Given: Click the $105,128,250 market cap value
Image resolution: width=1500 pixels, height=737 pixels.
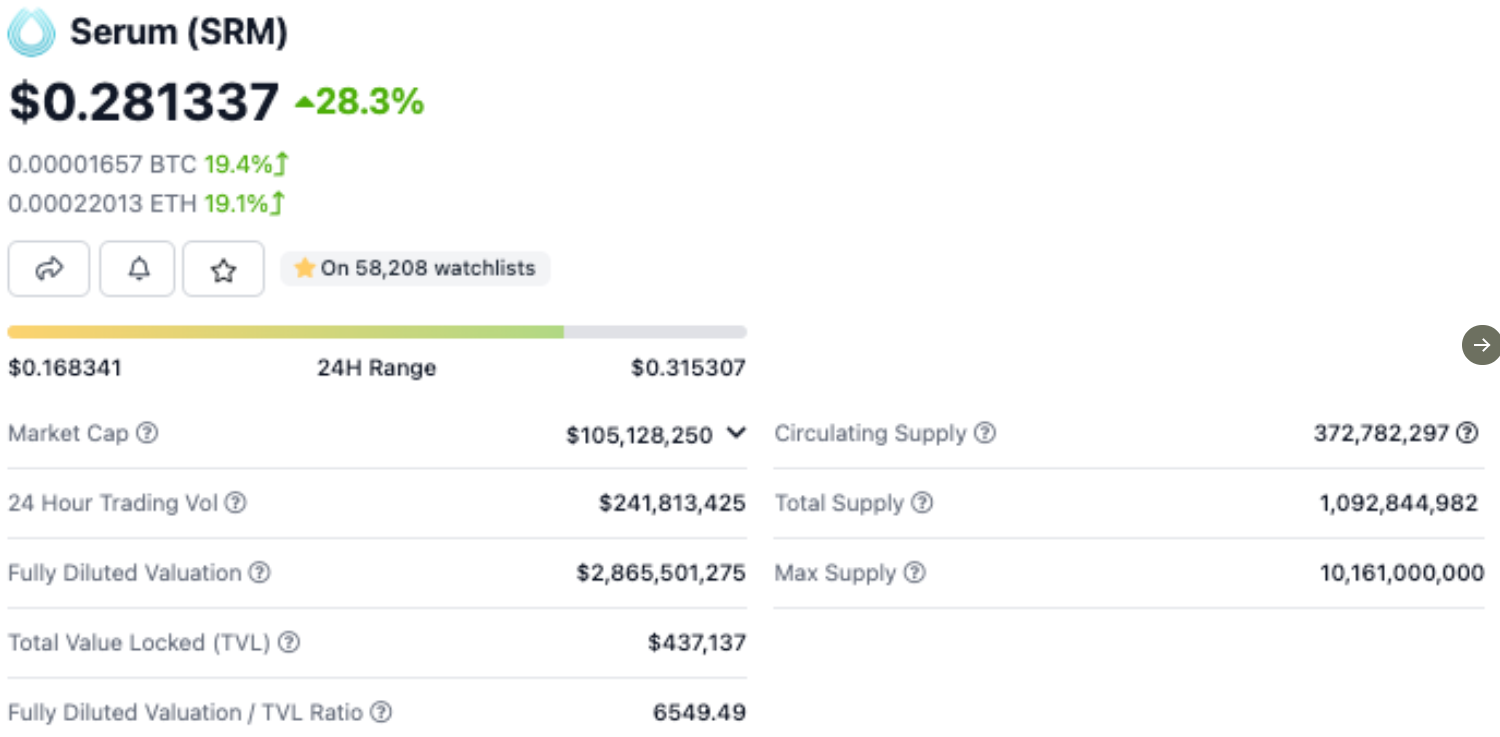Looking at the screenshot, I should coord(639,435).
